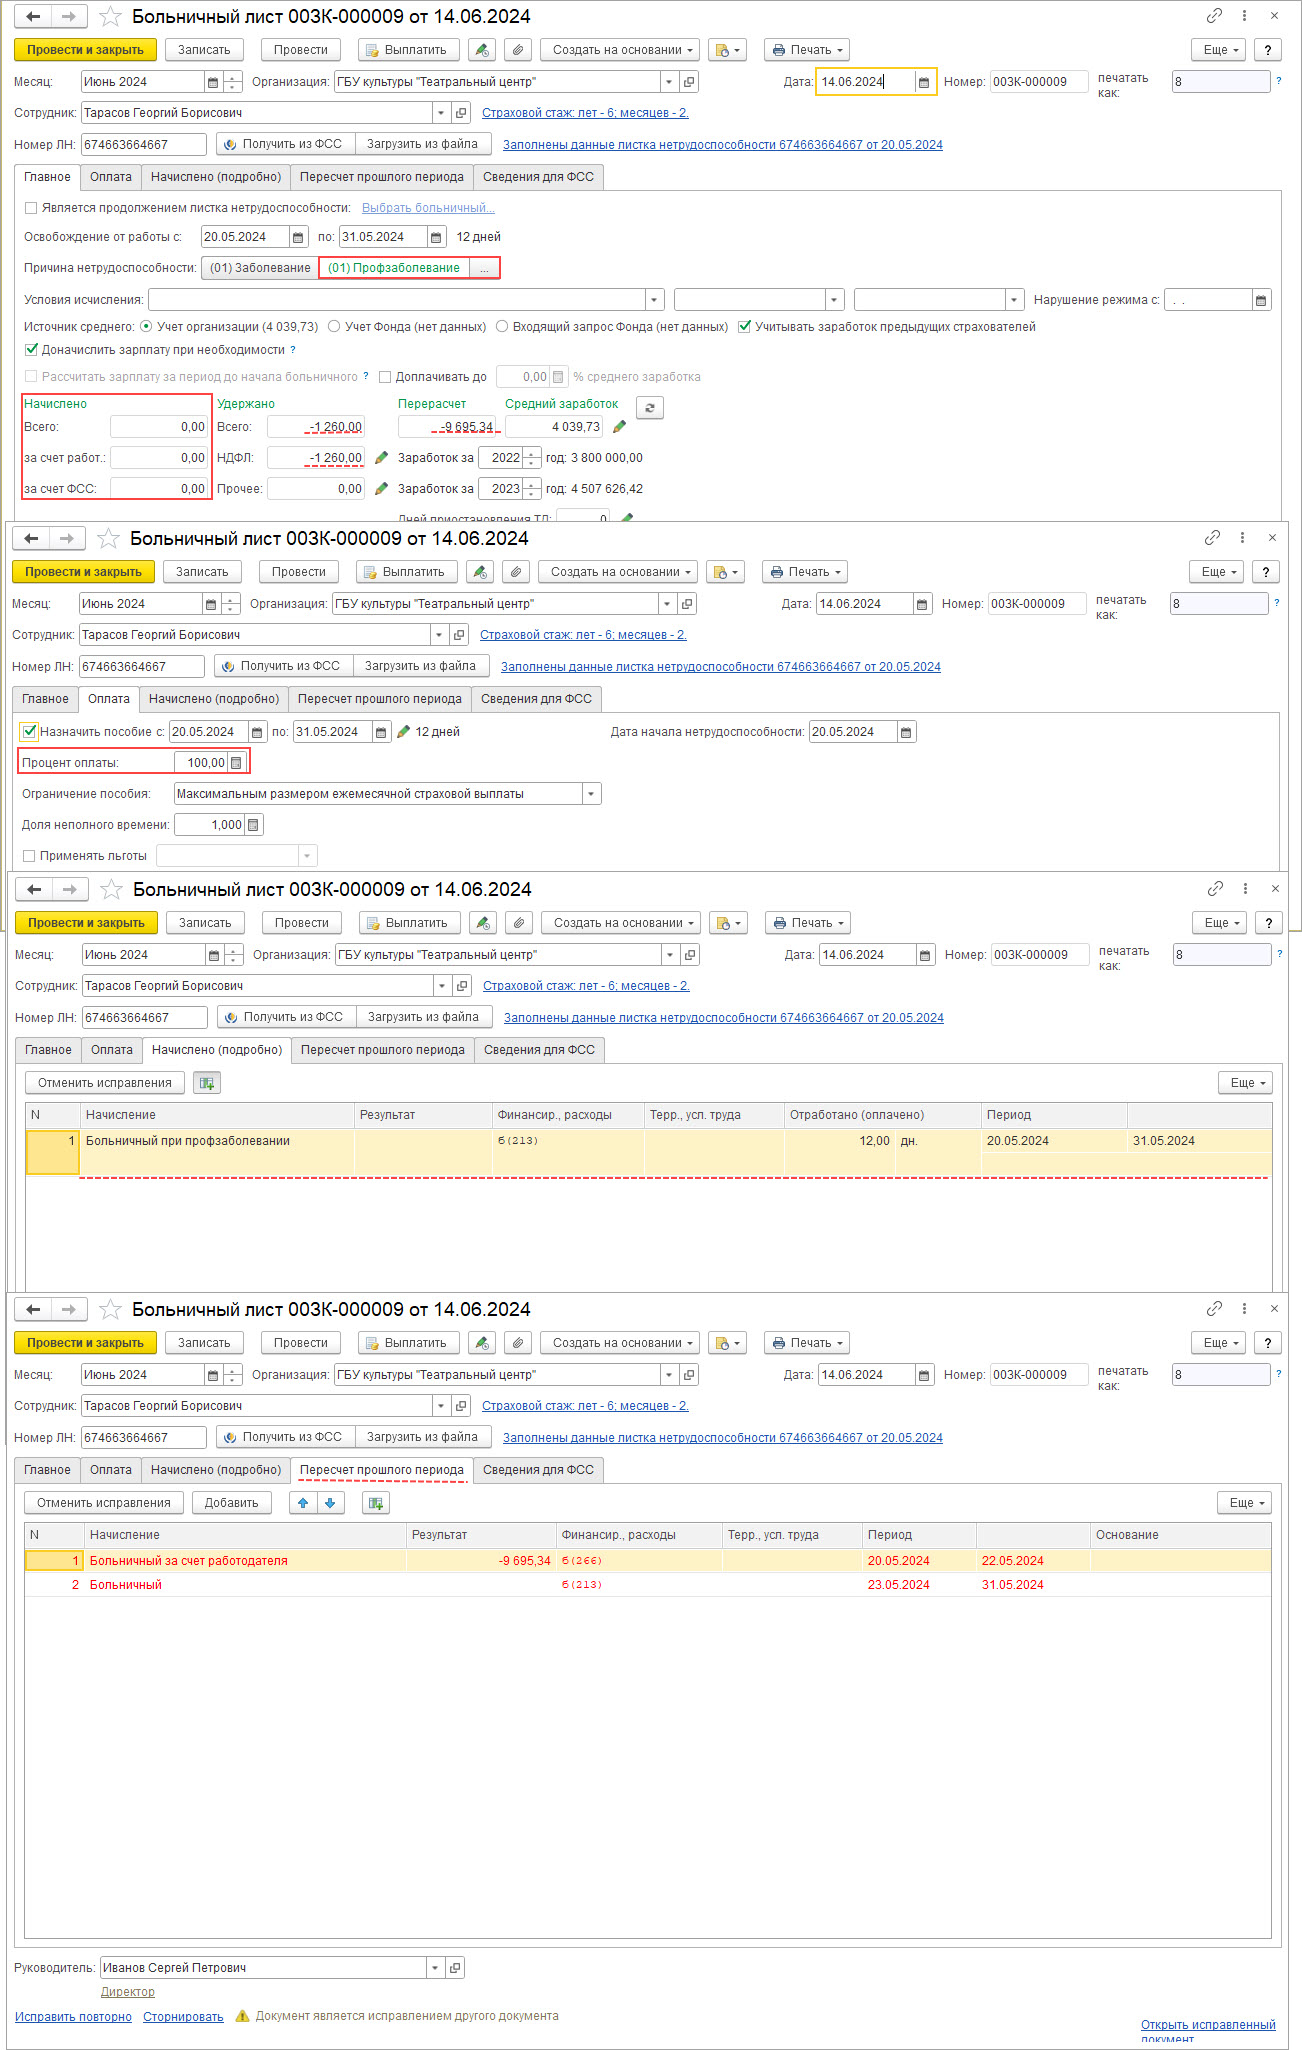Click the pencil icon beside the Прочее 0,00 field
Screen dimensions: 1302x2050
381,489
